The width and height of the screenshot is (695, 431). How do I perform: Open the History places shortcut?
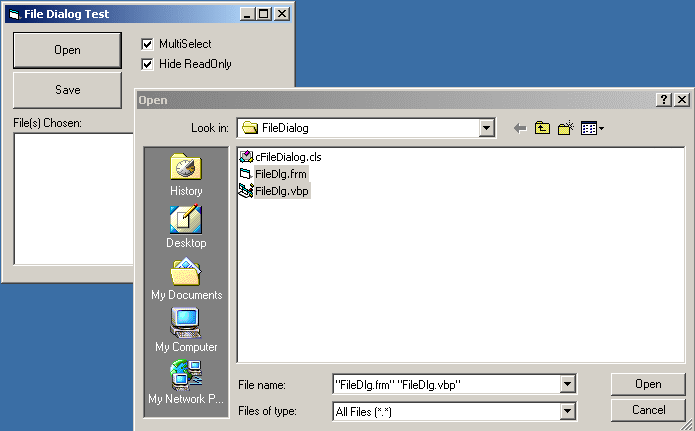[x=186, y=175]
